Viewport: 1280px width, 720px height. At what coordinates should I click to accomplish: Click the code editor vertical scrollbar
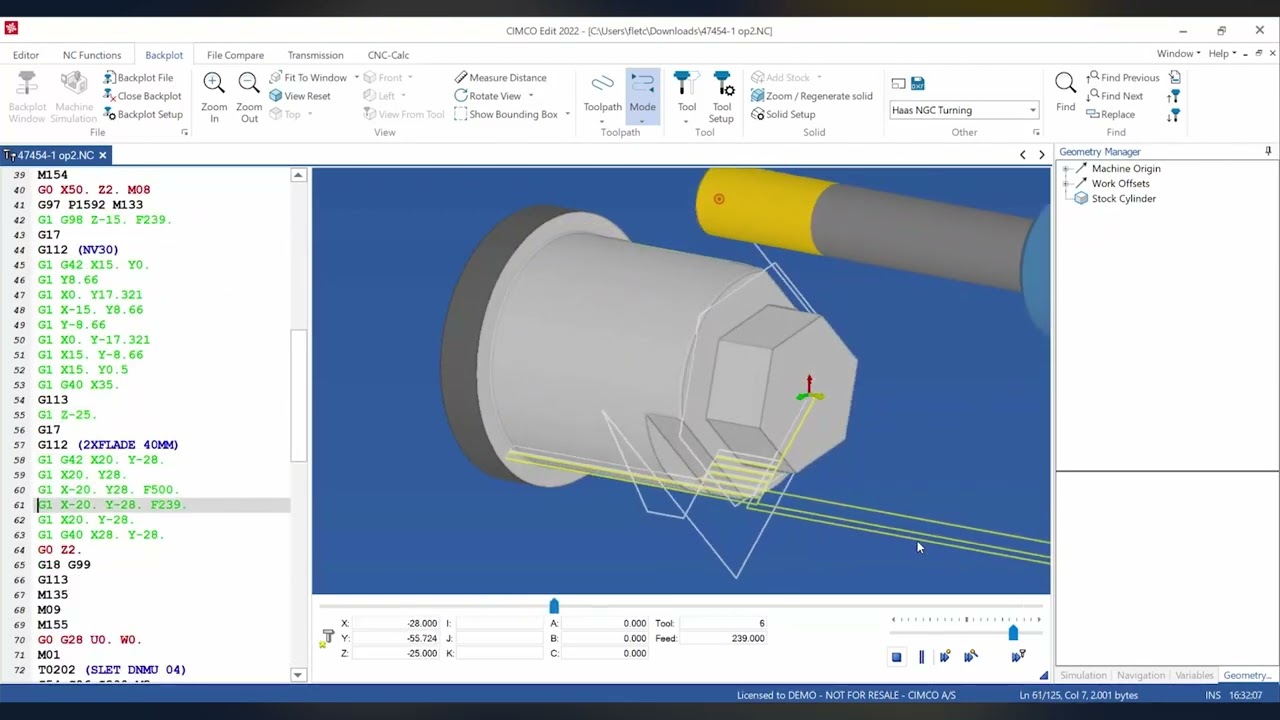[x=298, y=395]
